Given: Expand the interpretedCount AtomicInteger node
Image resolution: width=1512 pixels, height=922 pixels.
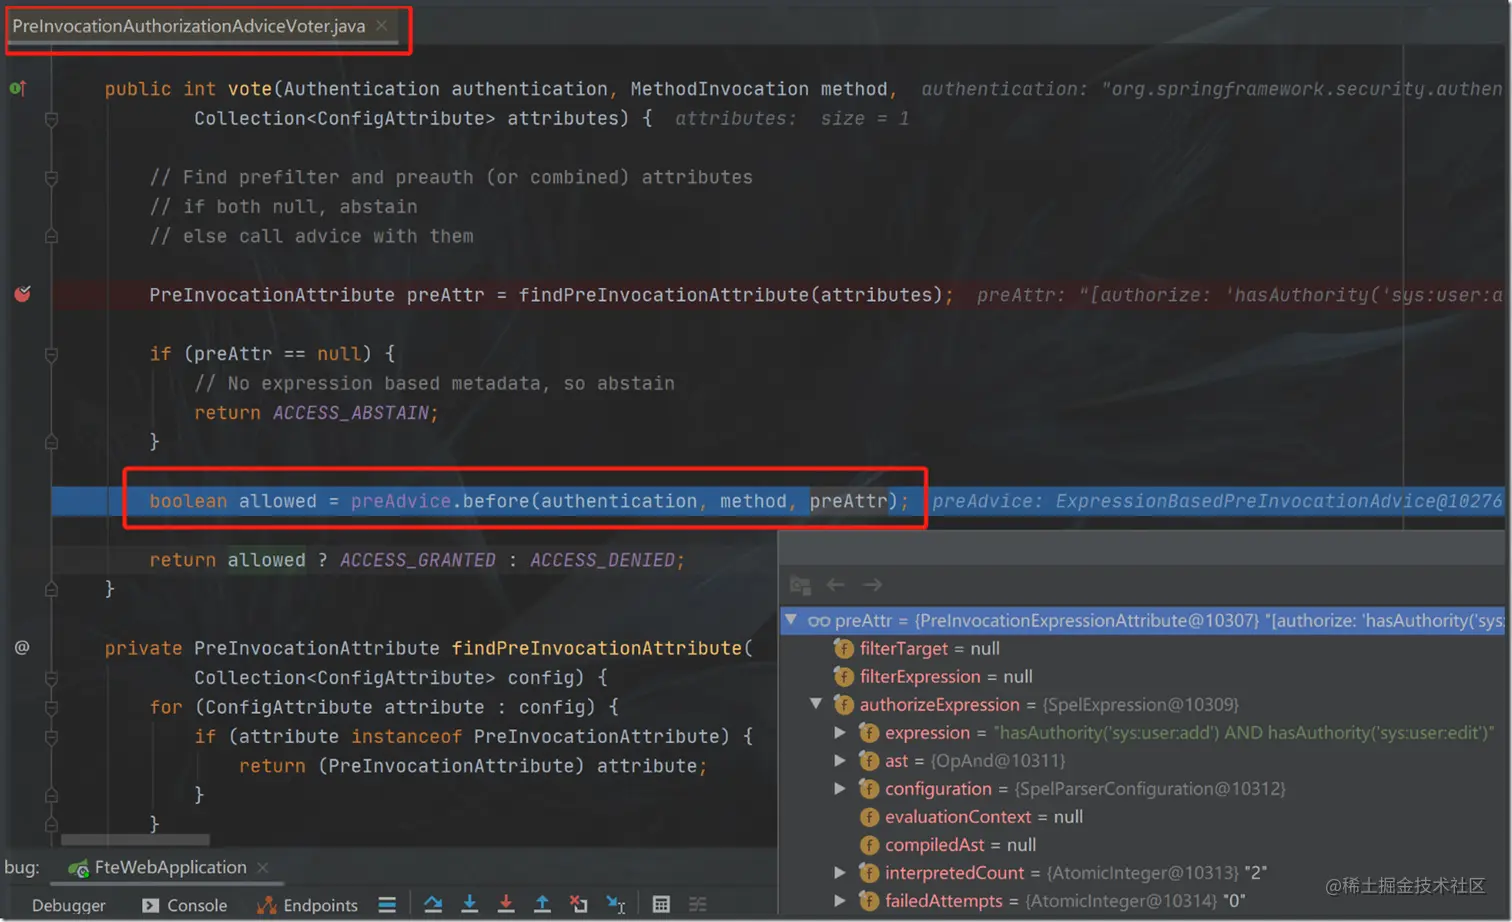Looking at the screenshot, I should 840,872.
